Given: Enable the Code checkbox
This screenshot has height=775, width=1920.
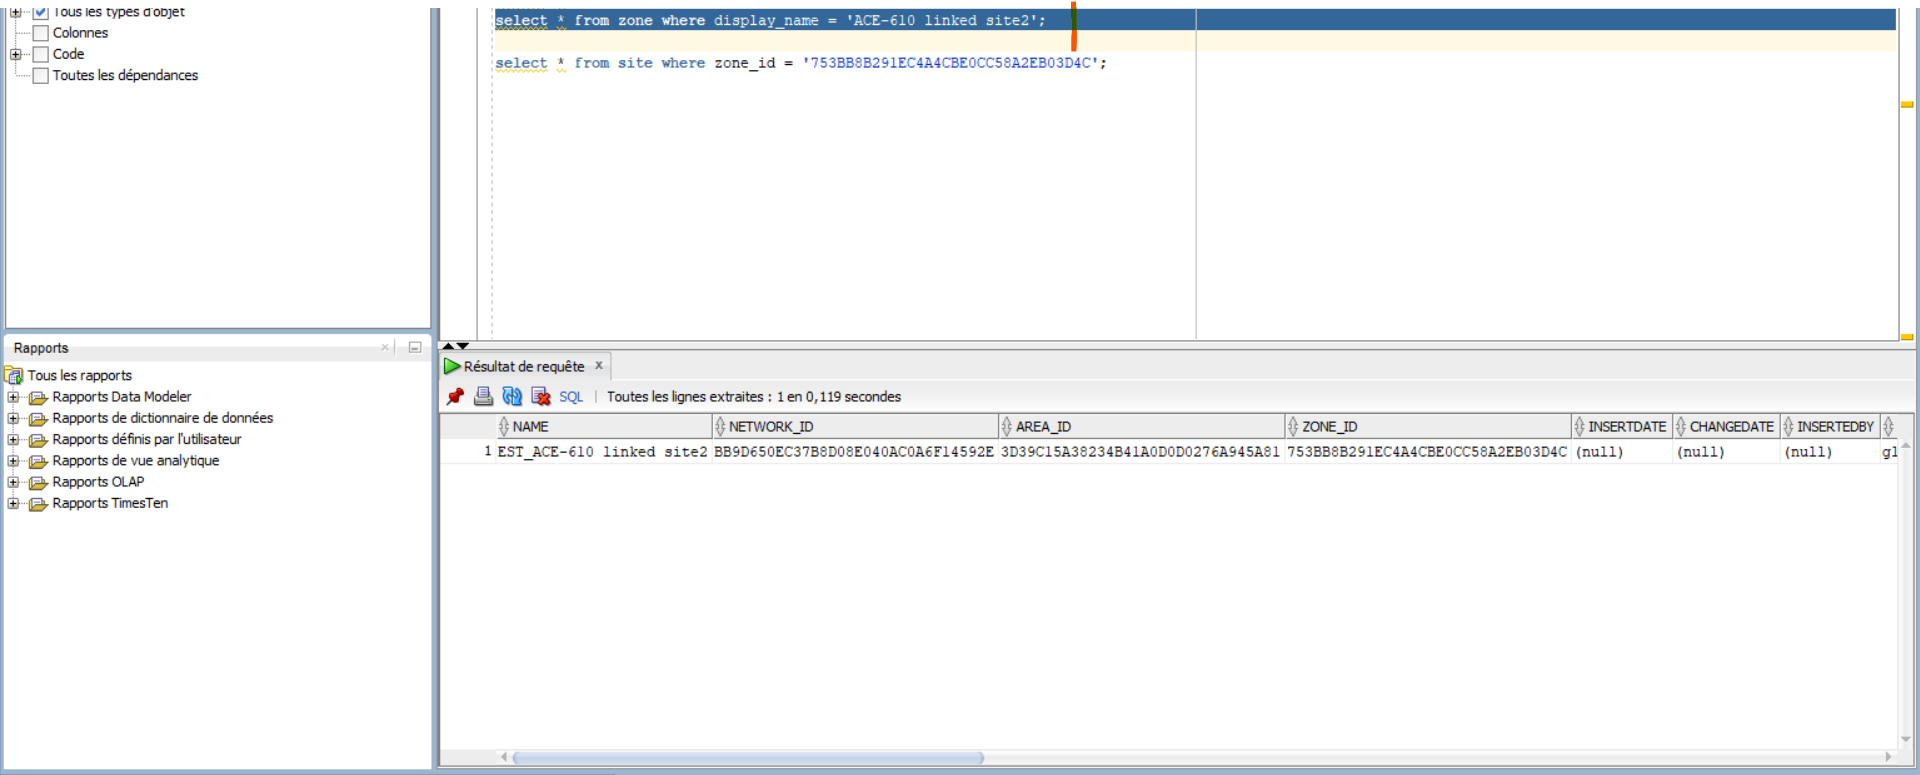Looking at the screenshot, I should click(41, 54).
